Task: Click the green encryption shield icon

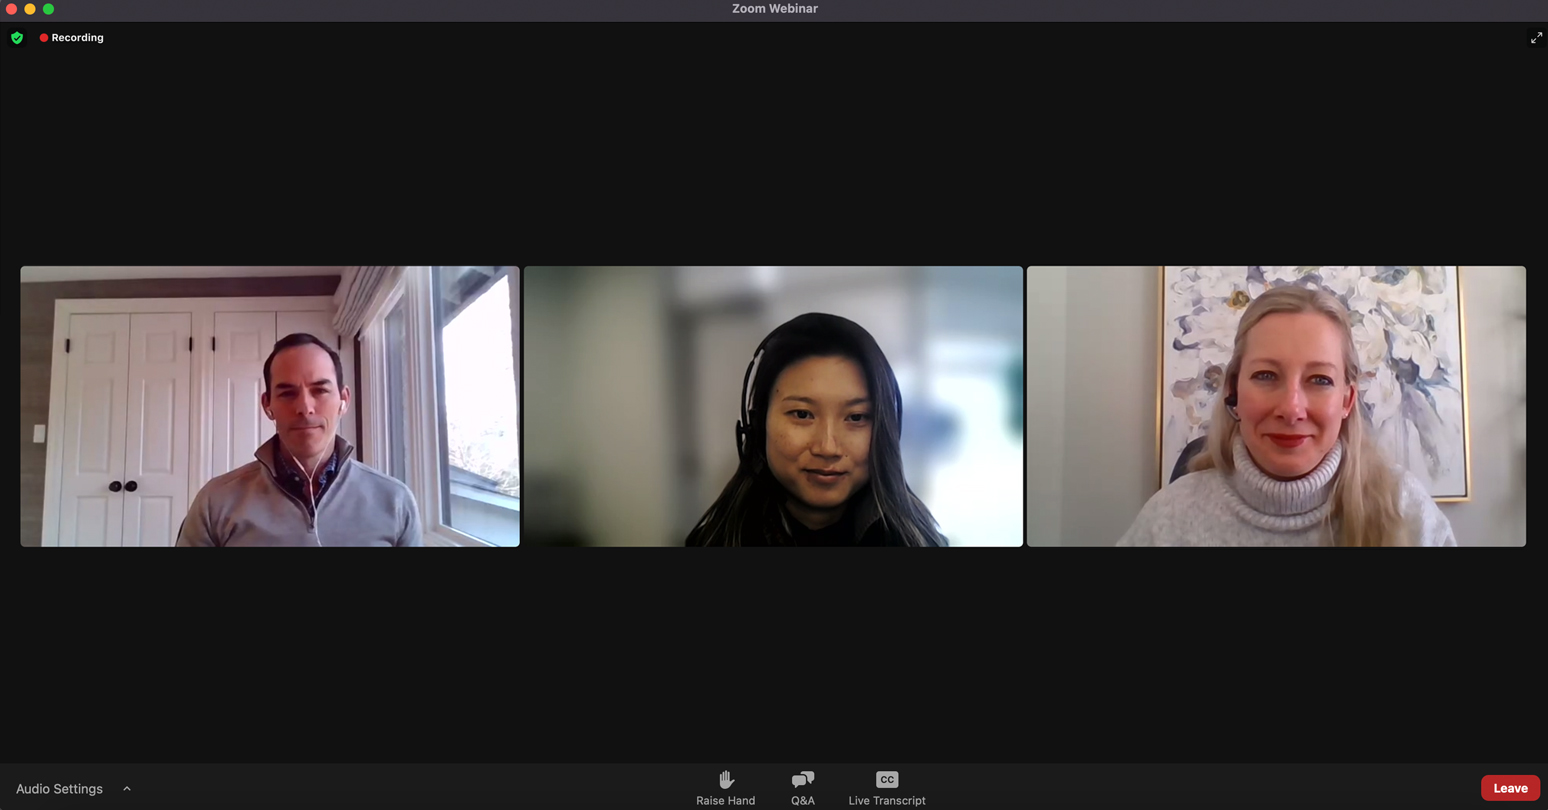Action: click(17, 37)
